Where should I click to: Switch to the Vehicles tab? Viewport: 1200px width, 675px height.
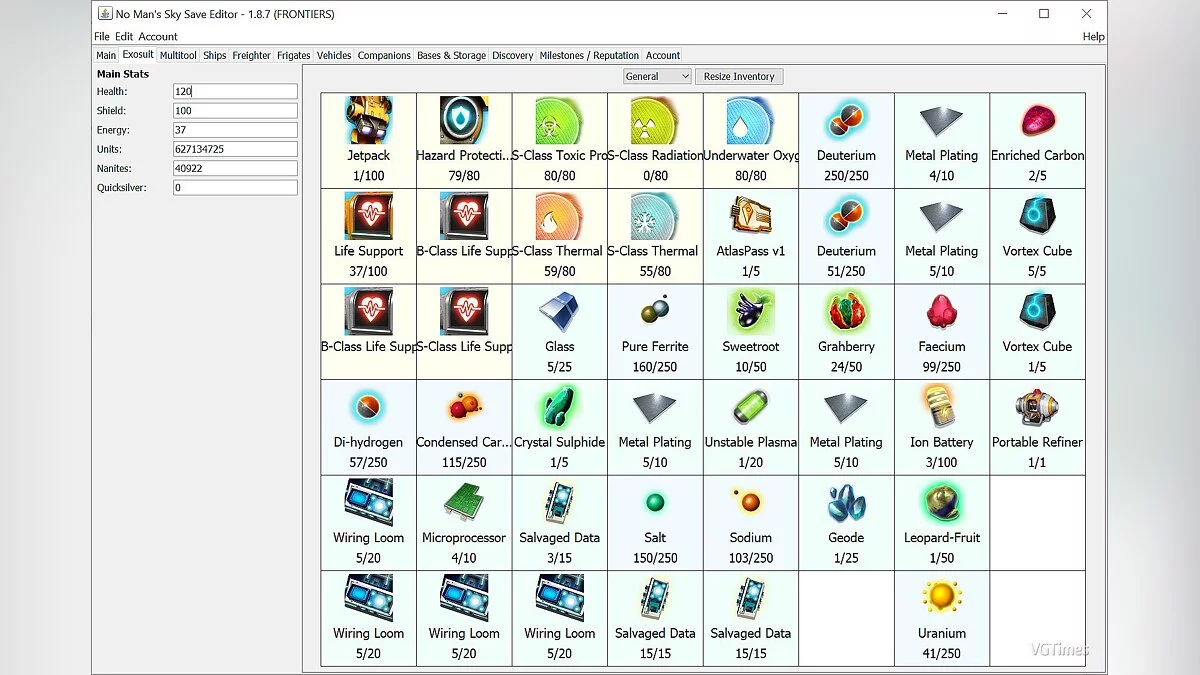[x=334, y=56]
